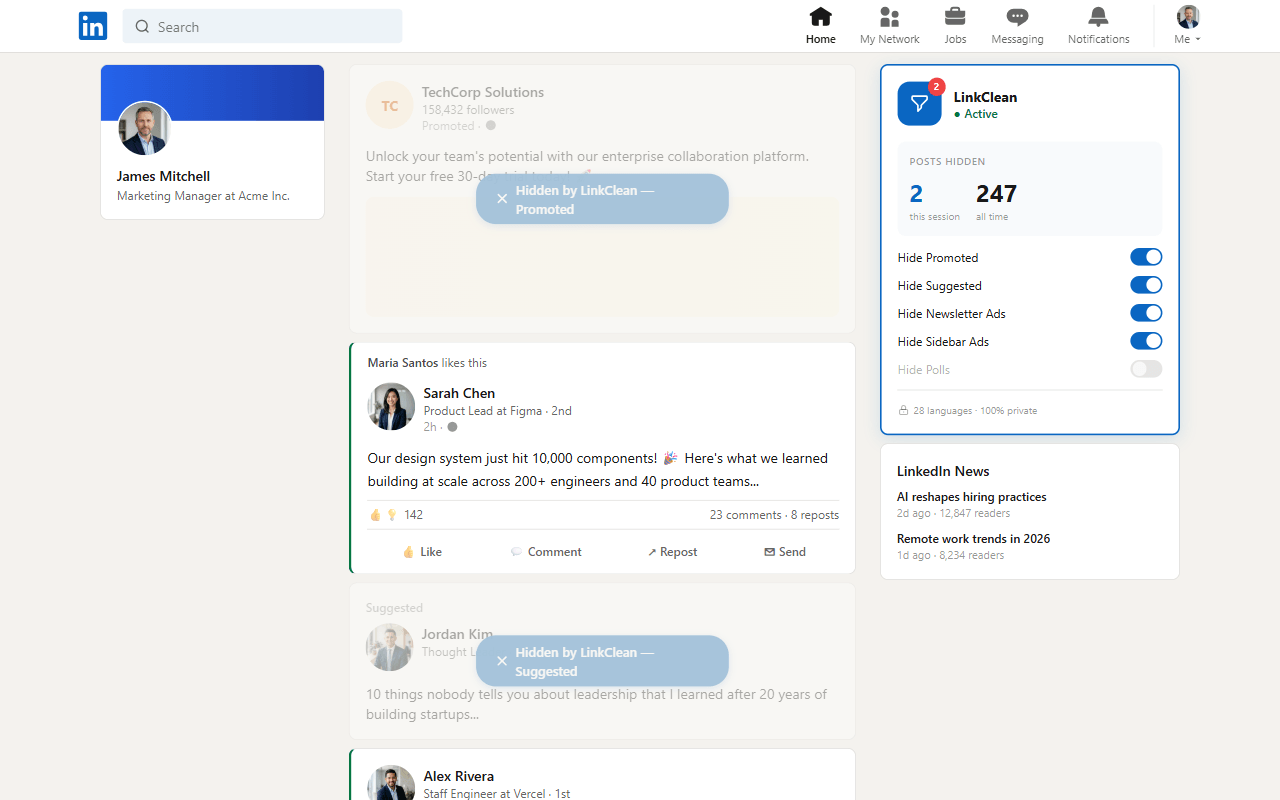Select the Home tab

pos(820,26)
